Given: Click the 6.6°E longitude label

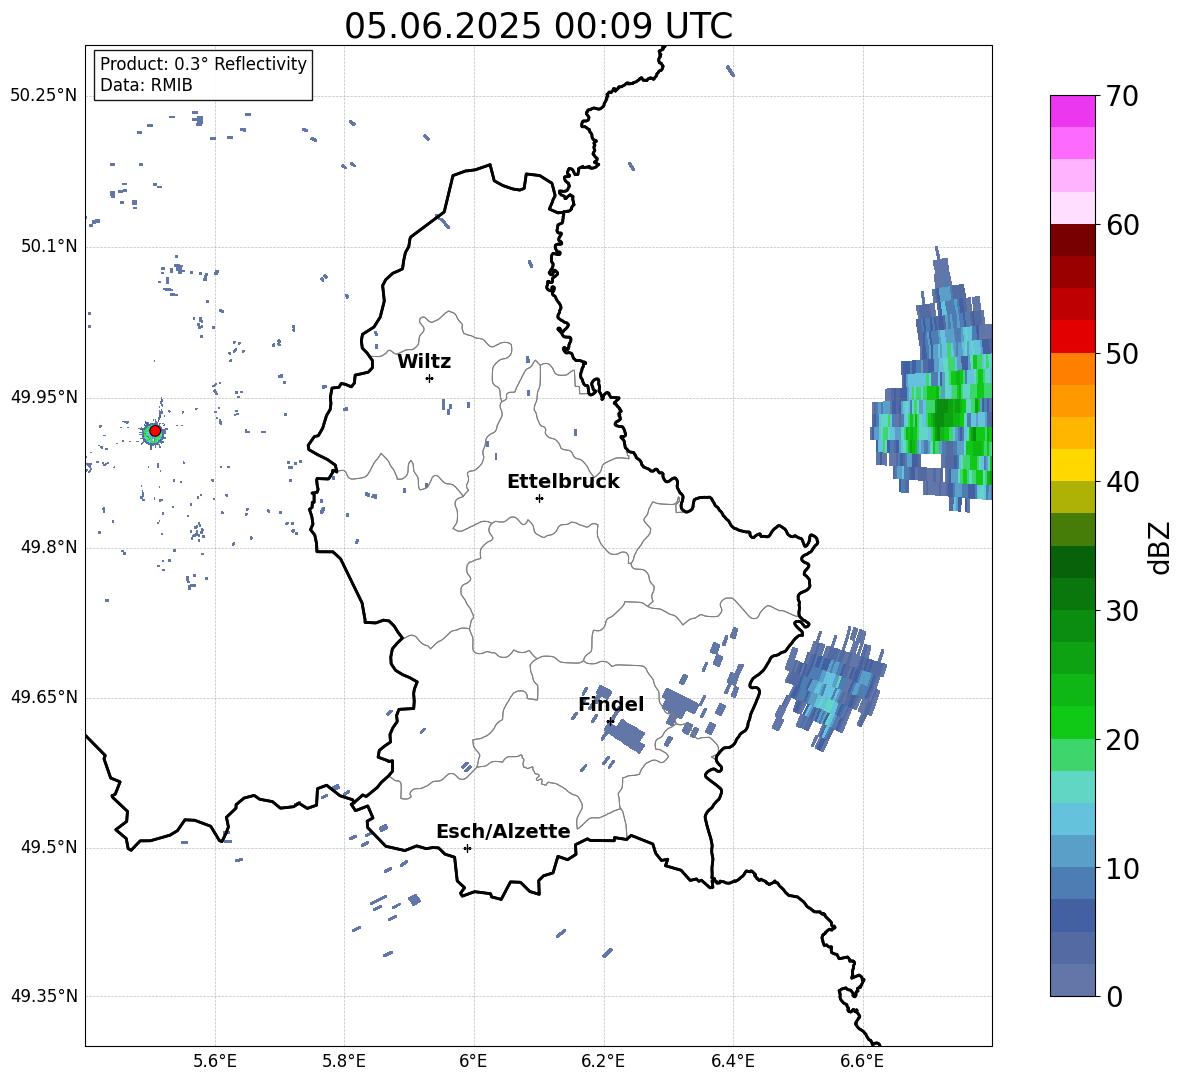Looking at the screenshot, I should click(x=862, y=1061).
